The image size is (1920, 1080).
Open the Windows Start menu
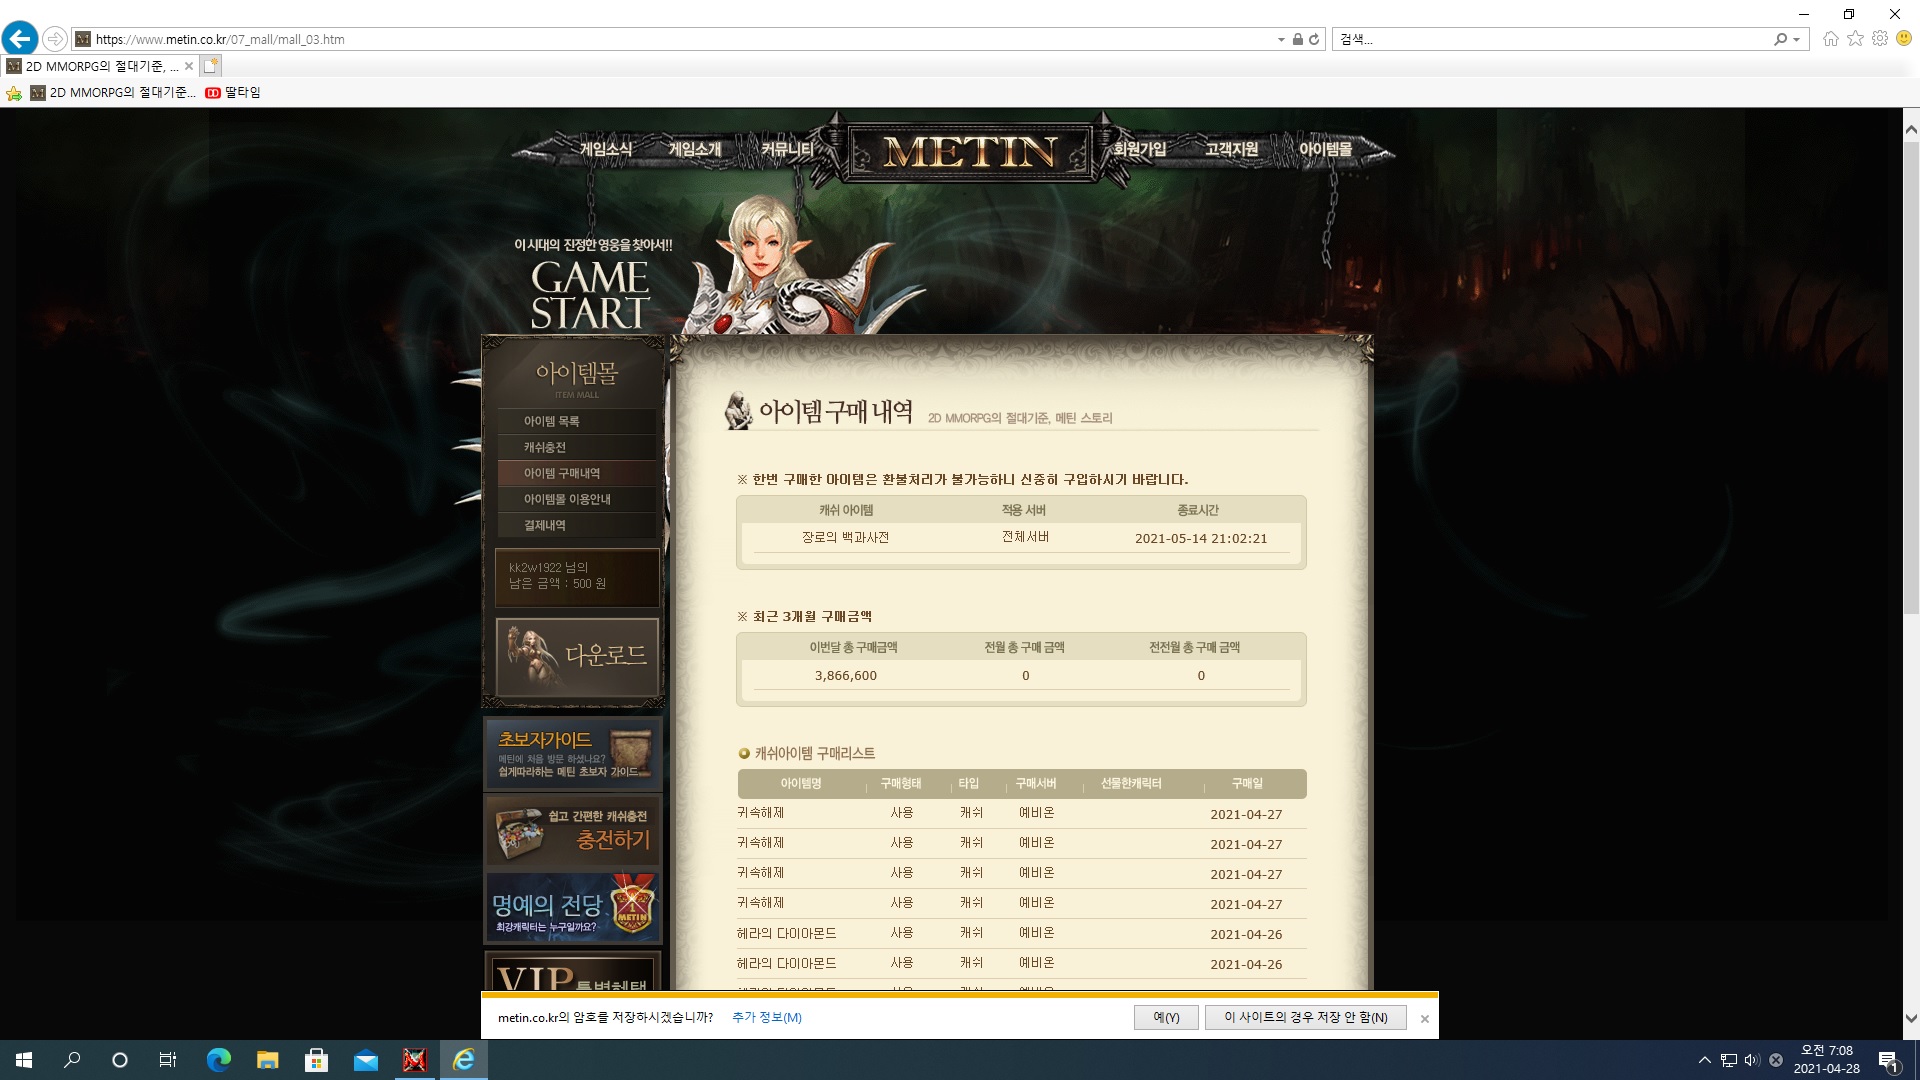click(24, 1060)
